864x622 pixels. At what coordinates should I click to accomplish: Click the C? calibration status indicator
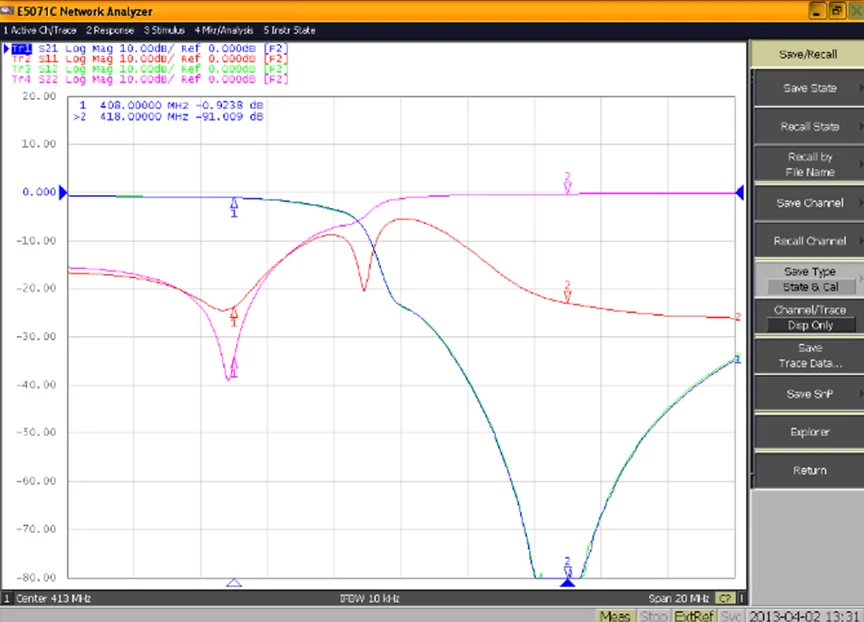pyautogui.click(x=723, y=598)
